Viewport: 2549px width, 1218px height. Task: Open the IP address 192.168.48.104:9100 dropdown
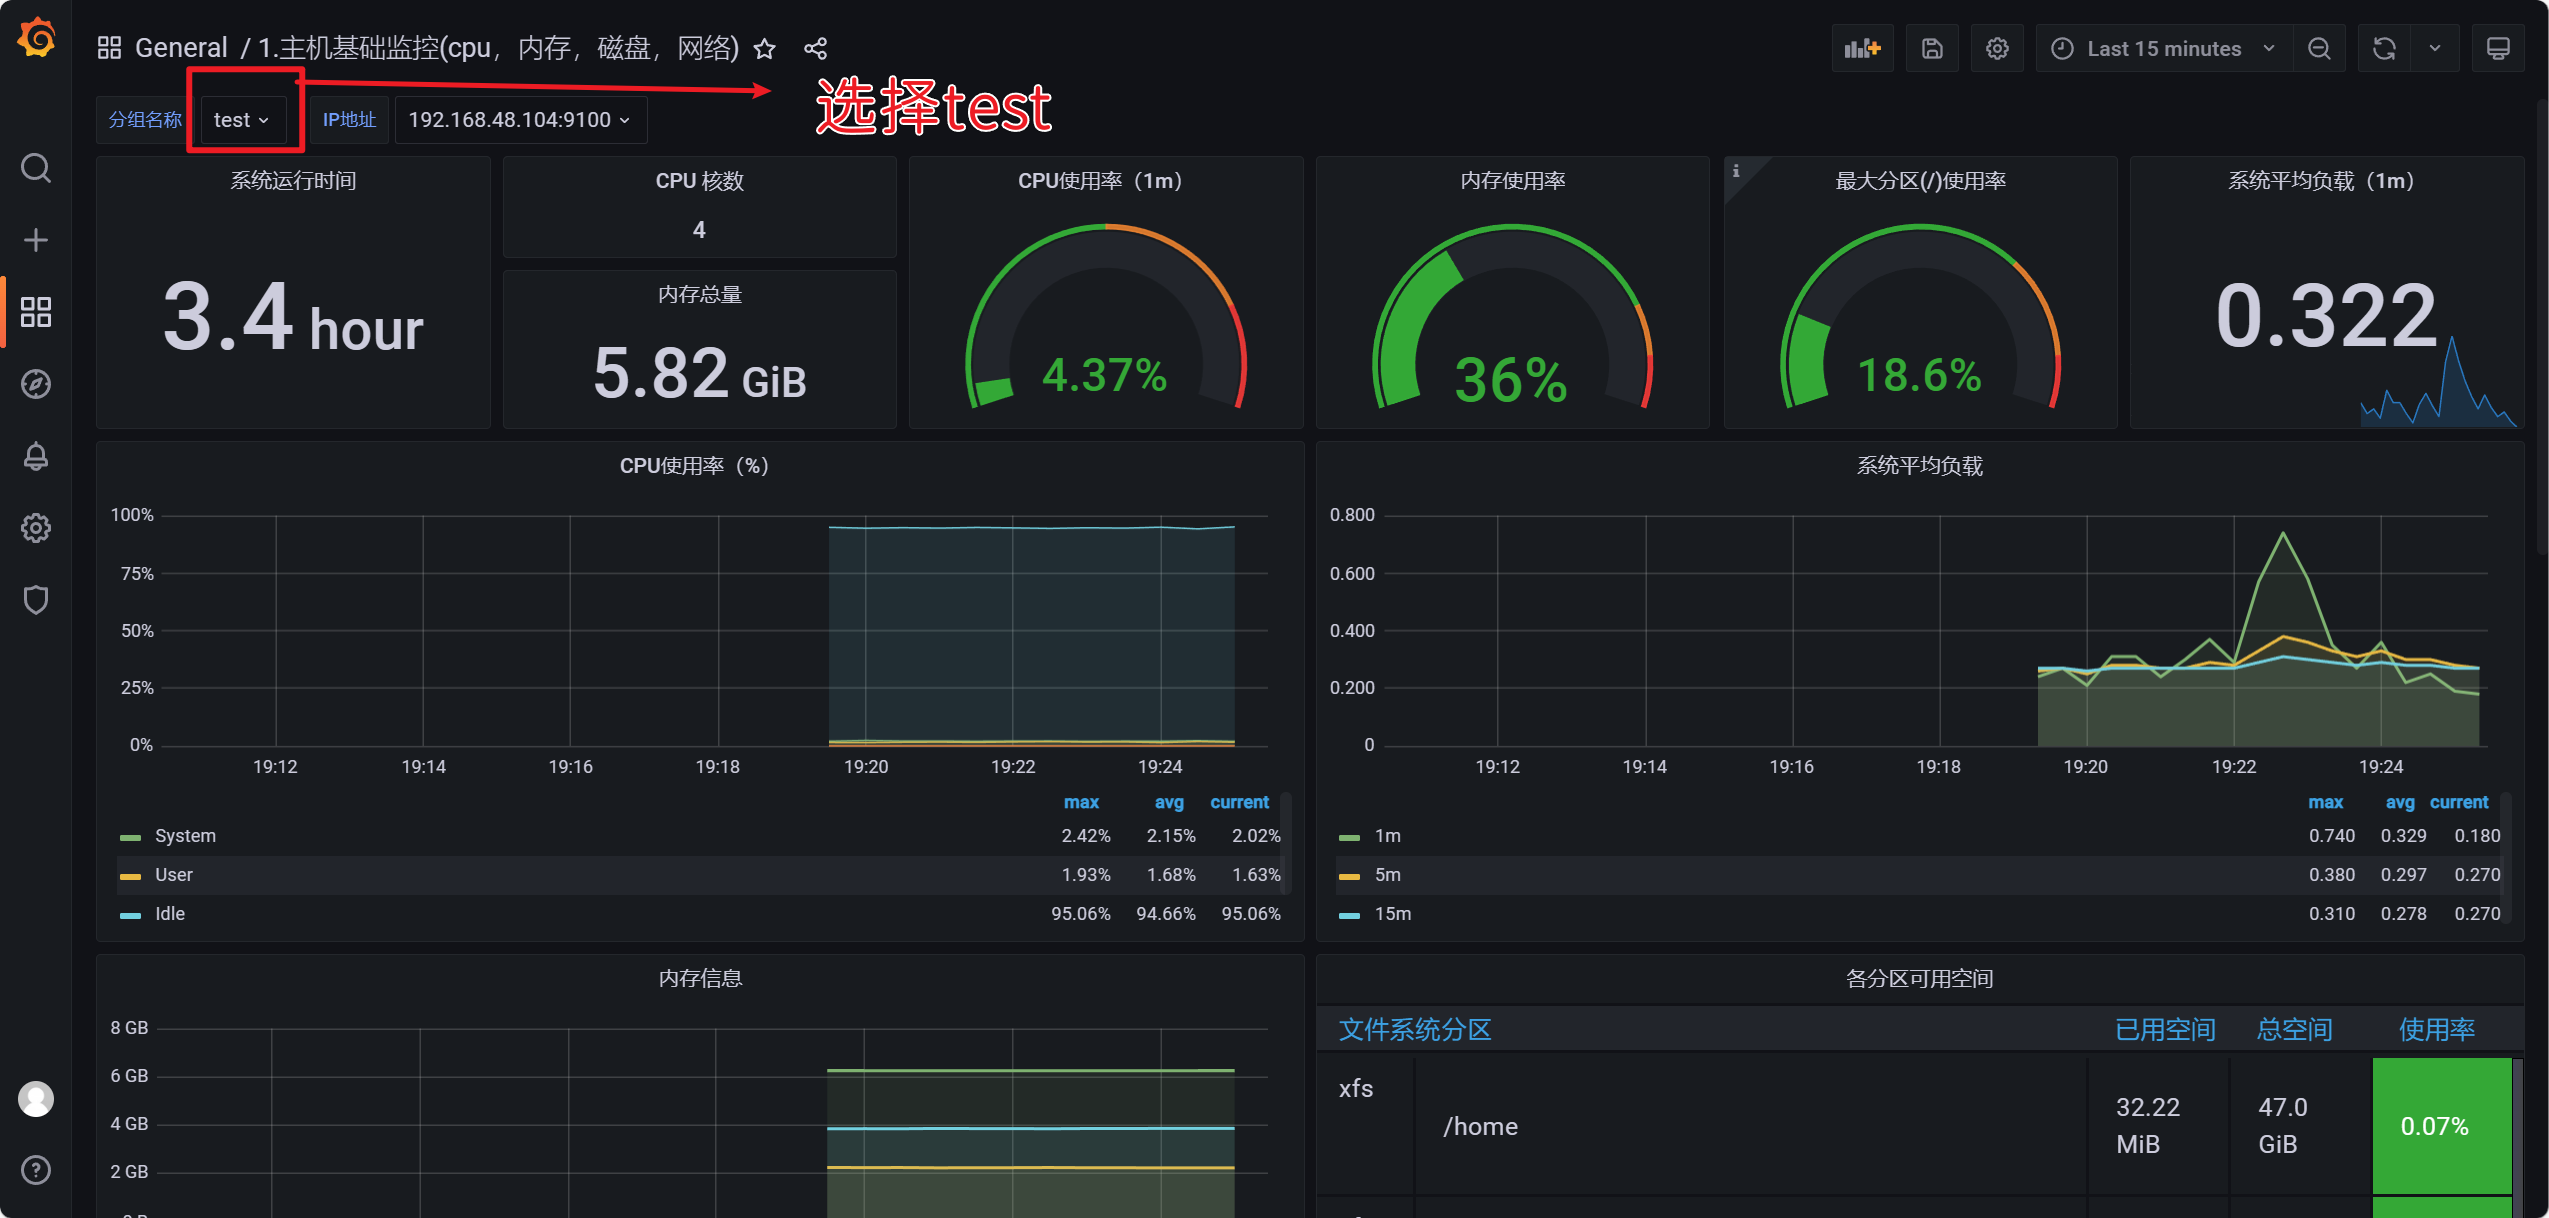[x=520, y=120]
